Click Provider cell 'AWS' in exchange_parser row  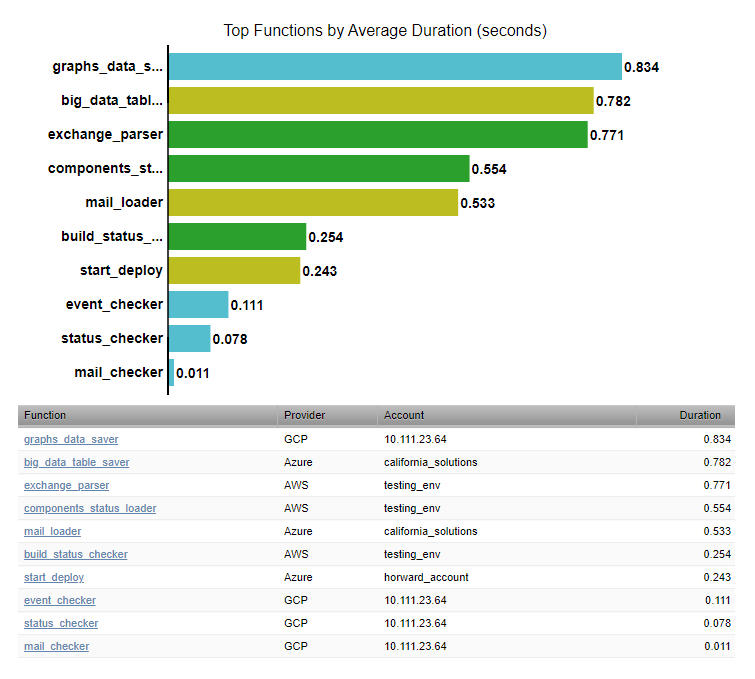pyautogui.click(x=296, y=485)
